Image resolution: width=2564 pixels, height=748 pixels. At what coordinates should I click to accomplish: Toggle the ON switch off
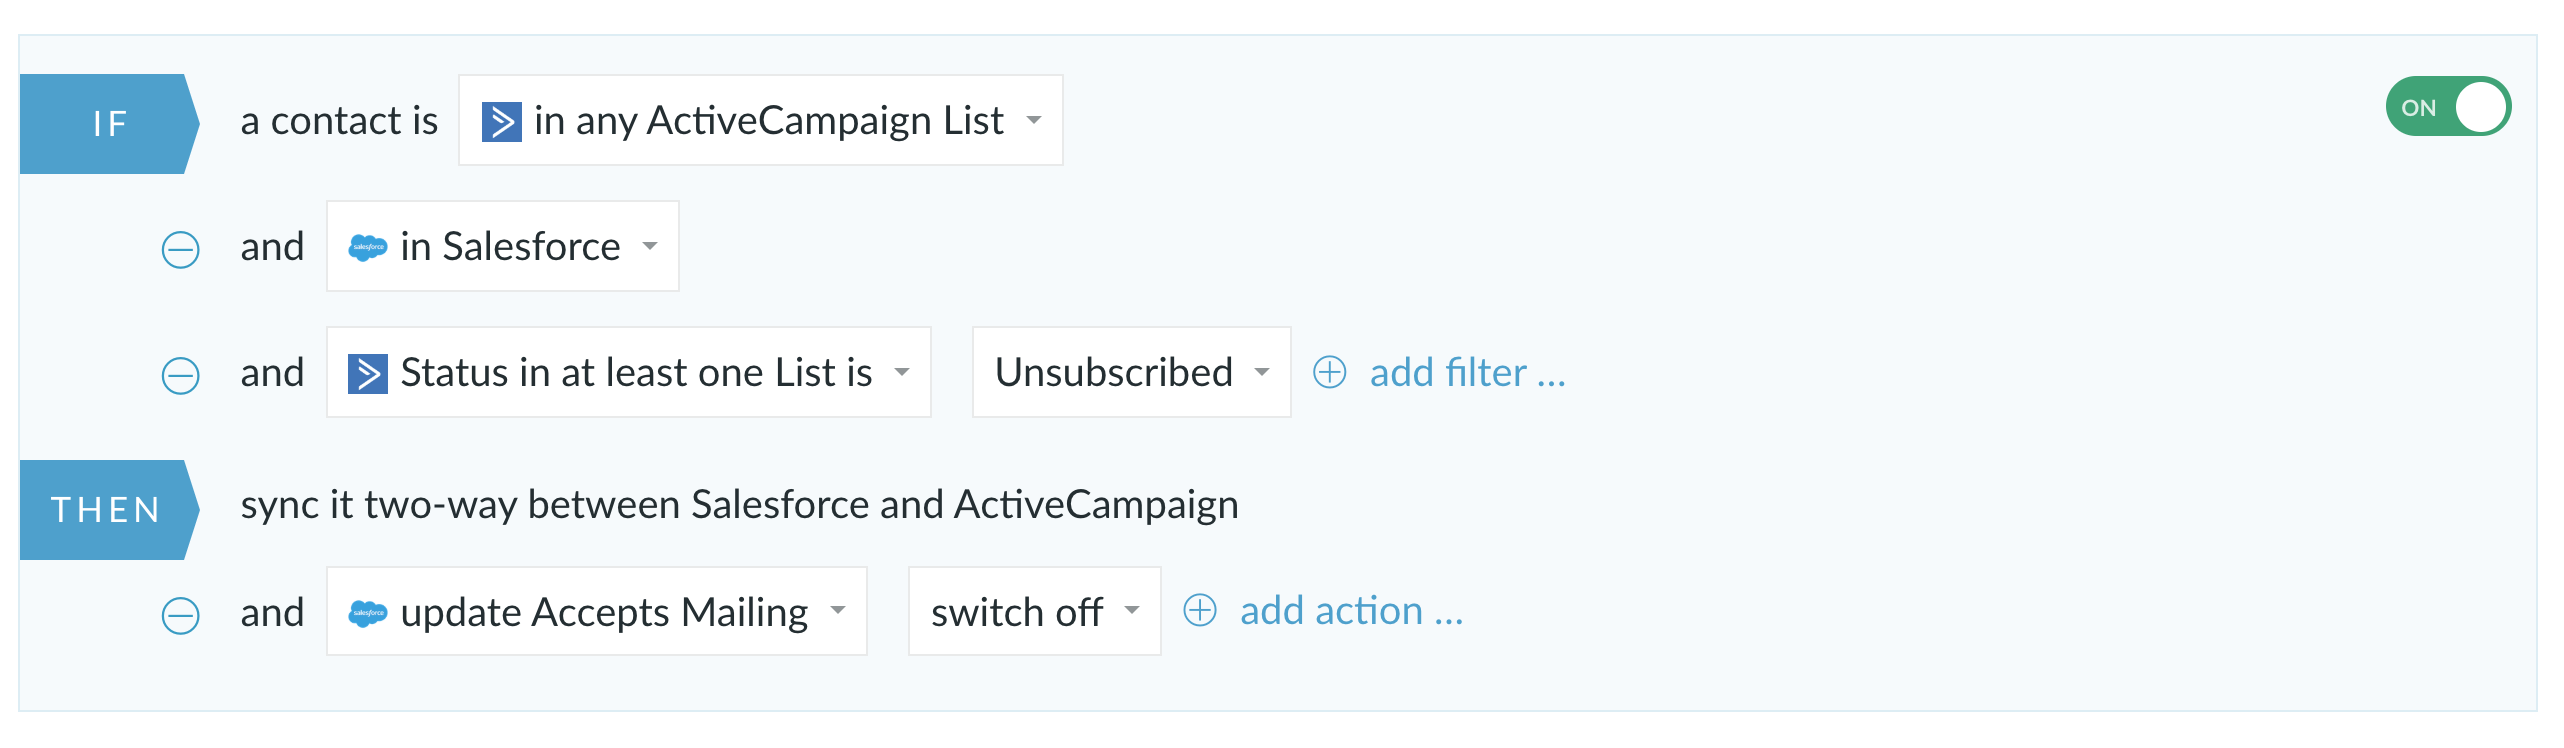point(2448,107)
